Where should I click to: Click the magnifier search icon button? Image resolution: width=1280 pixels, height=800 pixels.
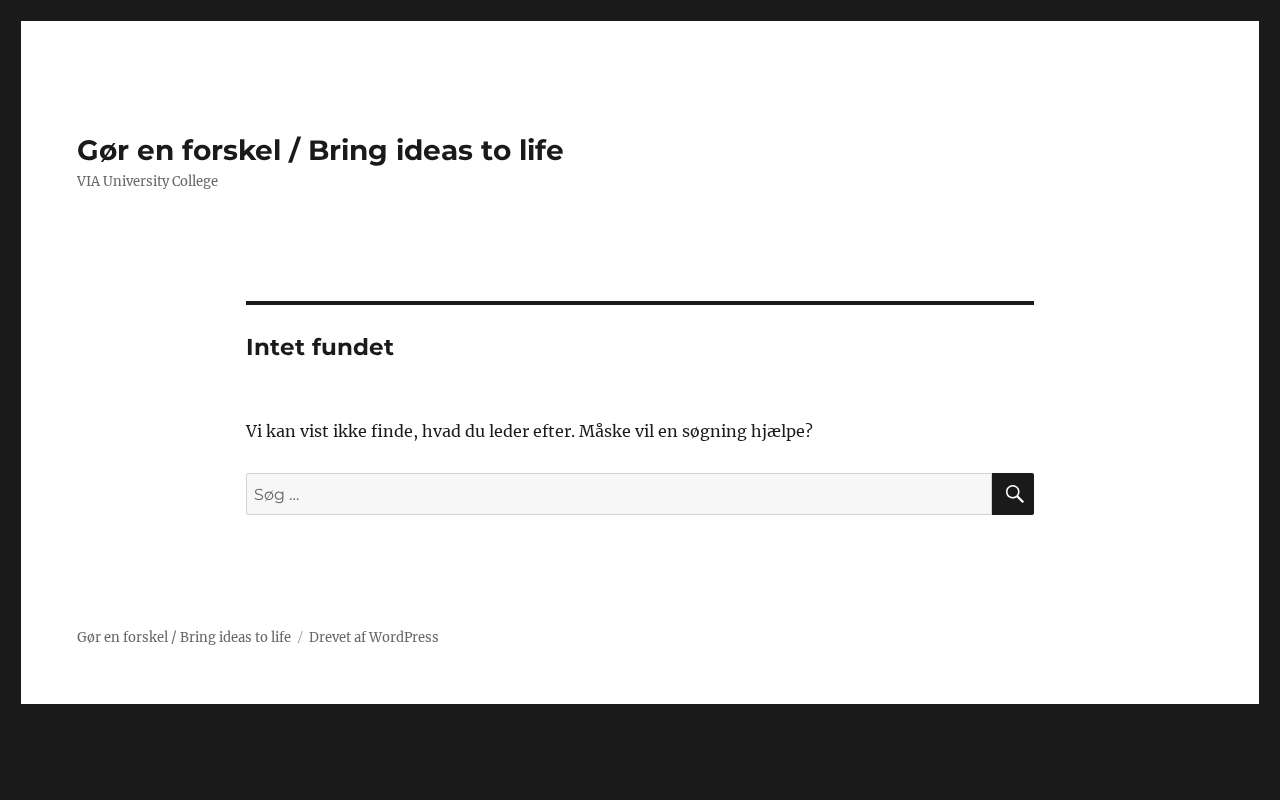coord(1013,494)
